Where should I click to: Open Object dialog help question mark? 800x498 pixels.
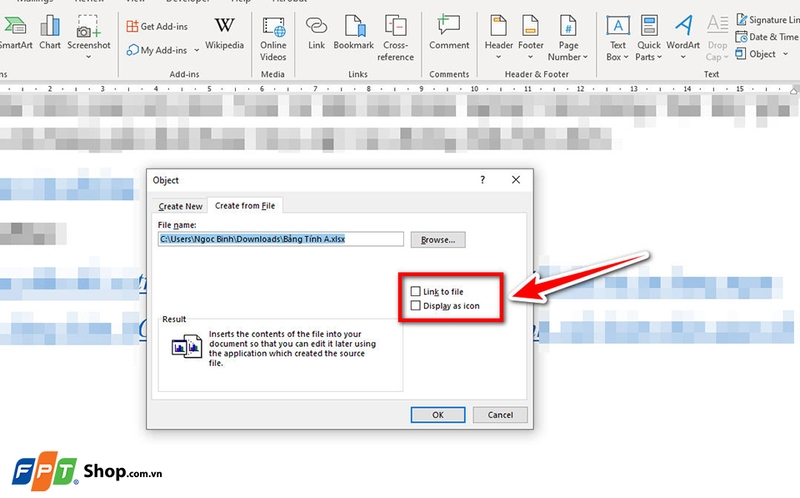coord(482,180)
